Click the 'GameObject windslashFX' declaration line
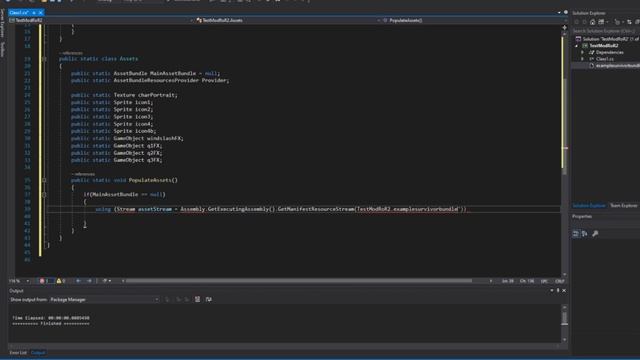The height and width of the screenshot is (360, 640). tap(127, 138)
